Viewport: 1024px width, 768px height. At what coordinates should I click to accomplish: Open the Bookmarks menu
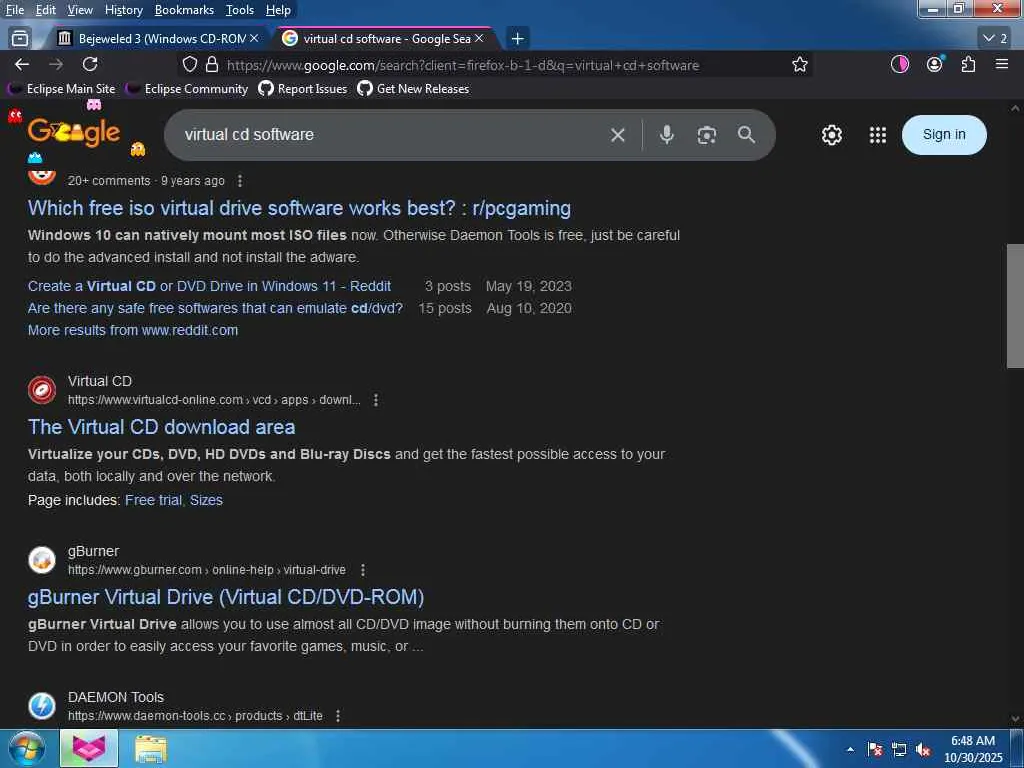184,10
